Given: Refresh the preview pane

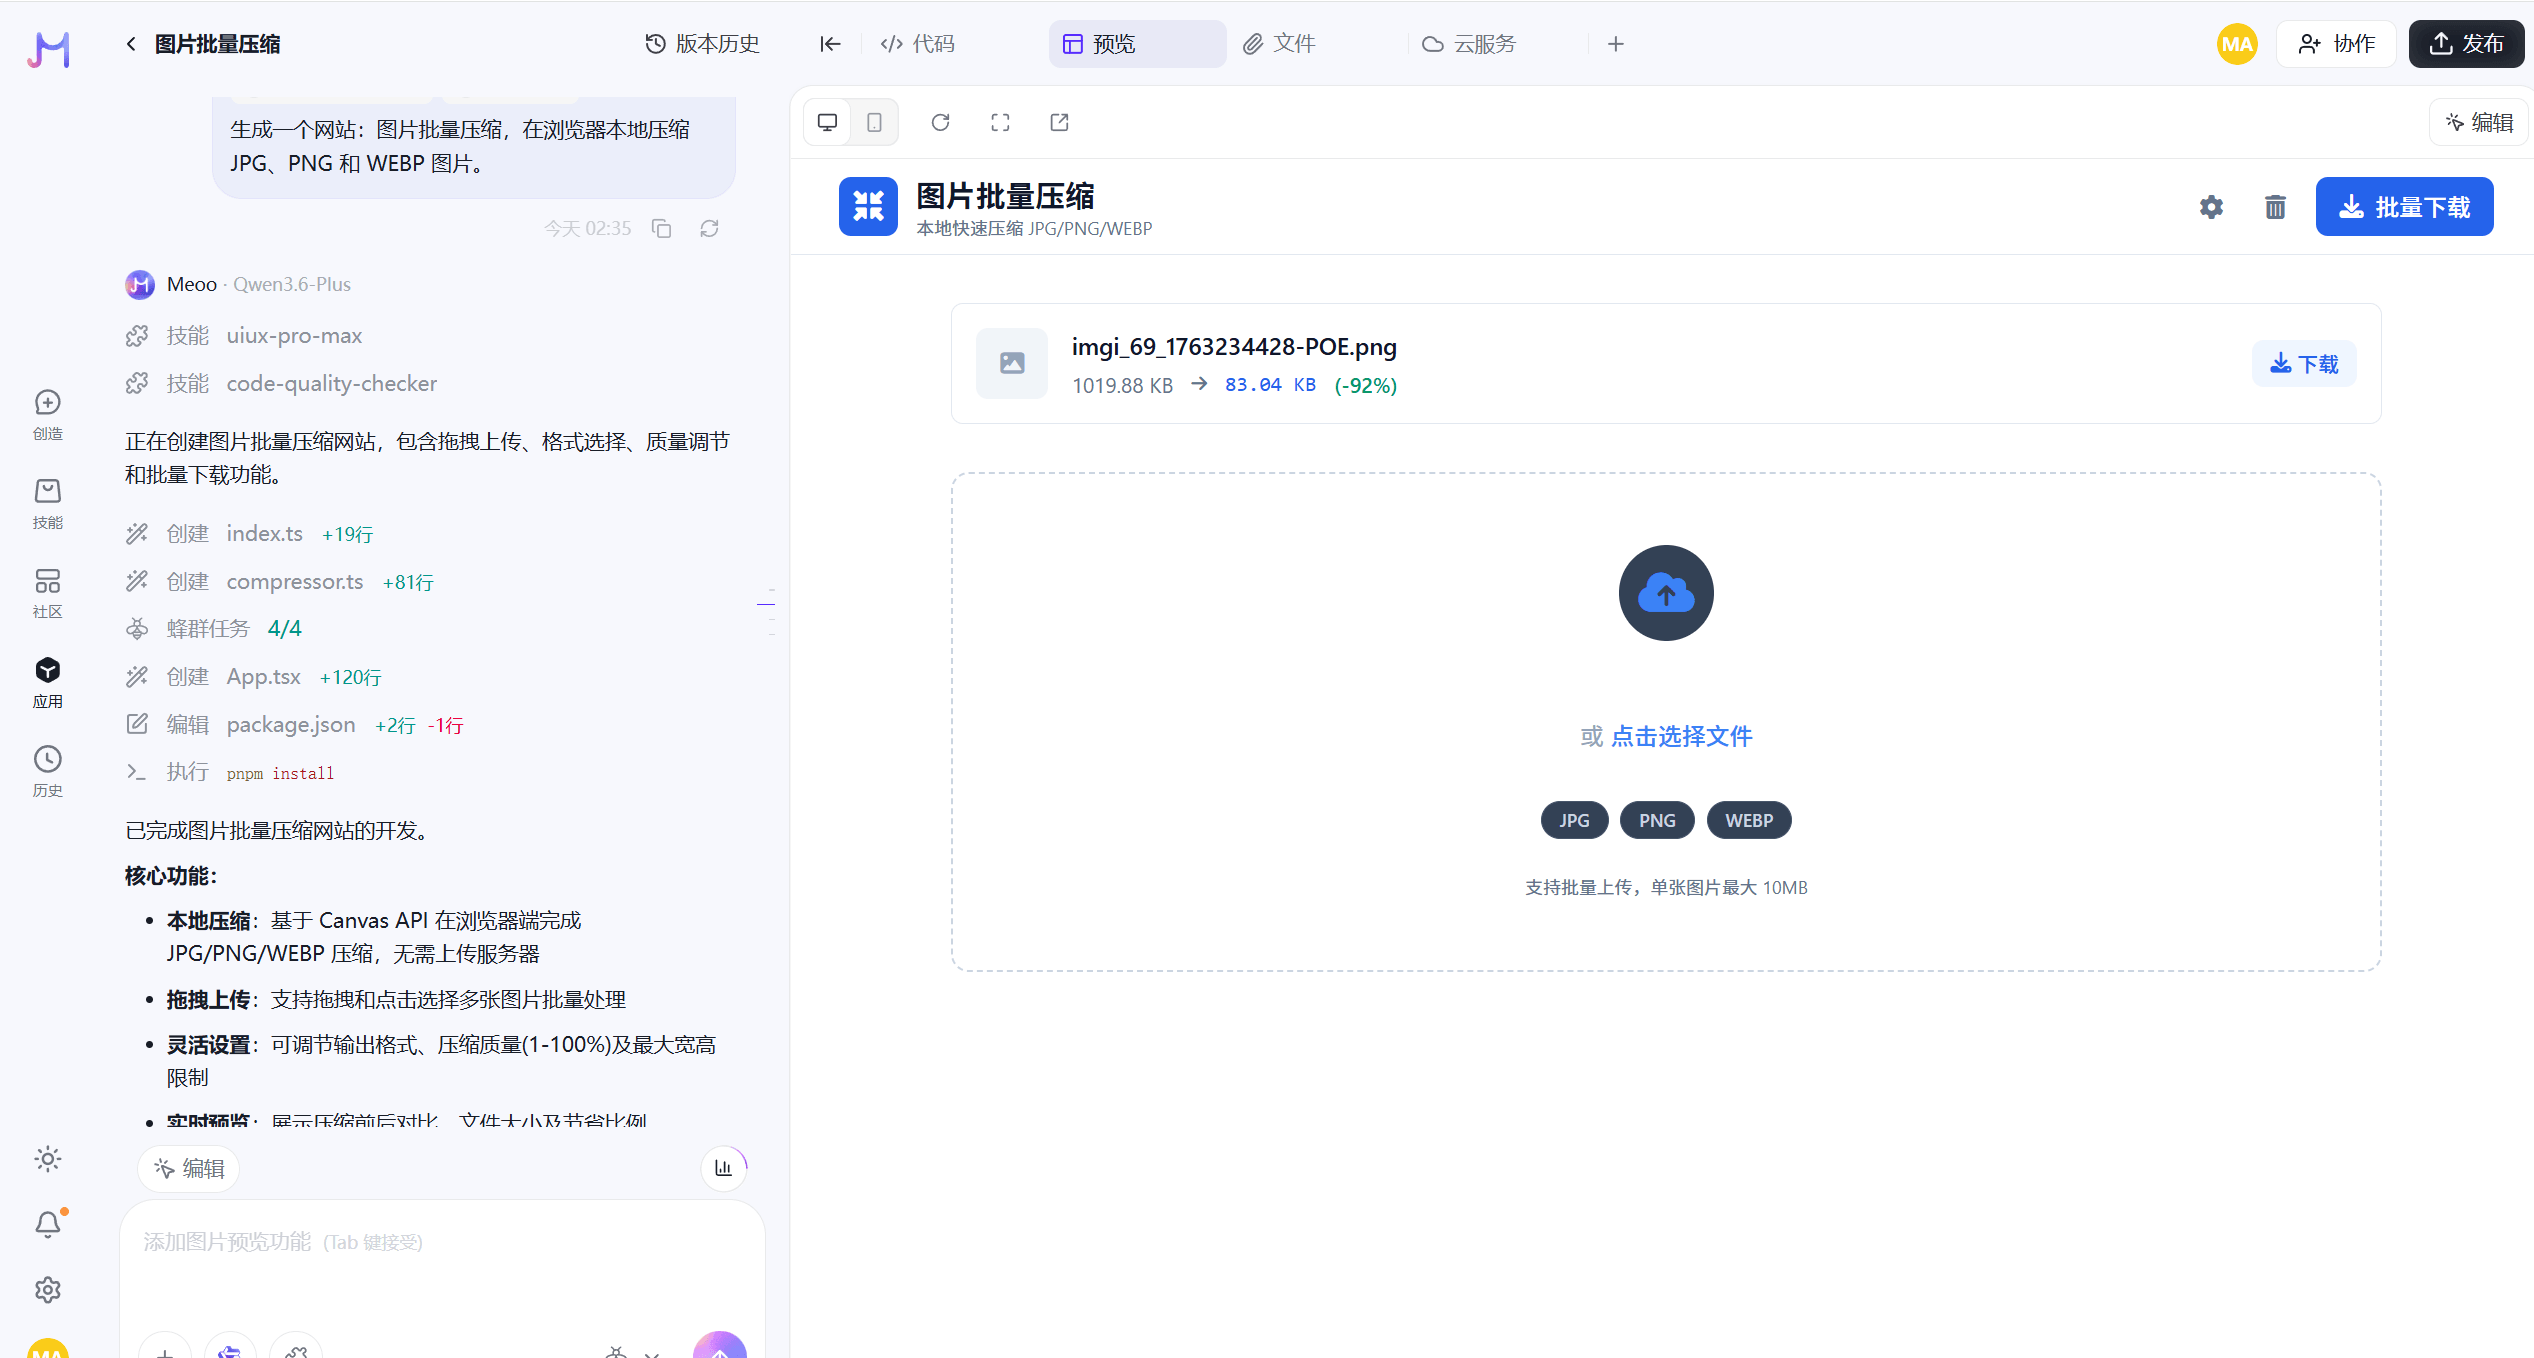Looking at the screenshot, I should (x=940, y=122).
